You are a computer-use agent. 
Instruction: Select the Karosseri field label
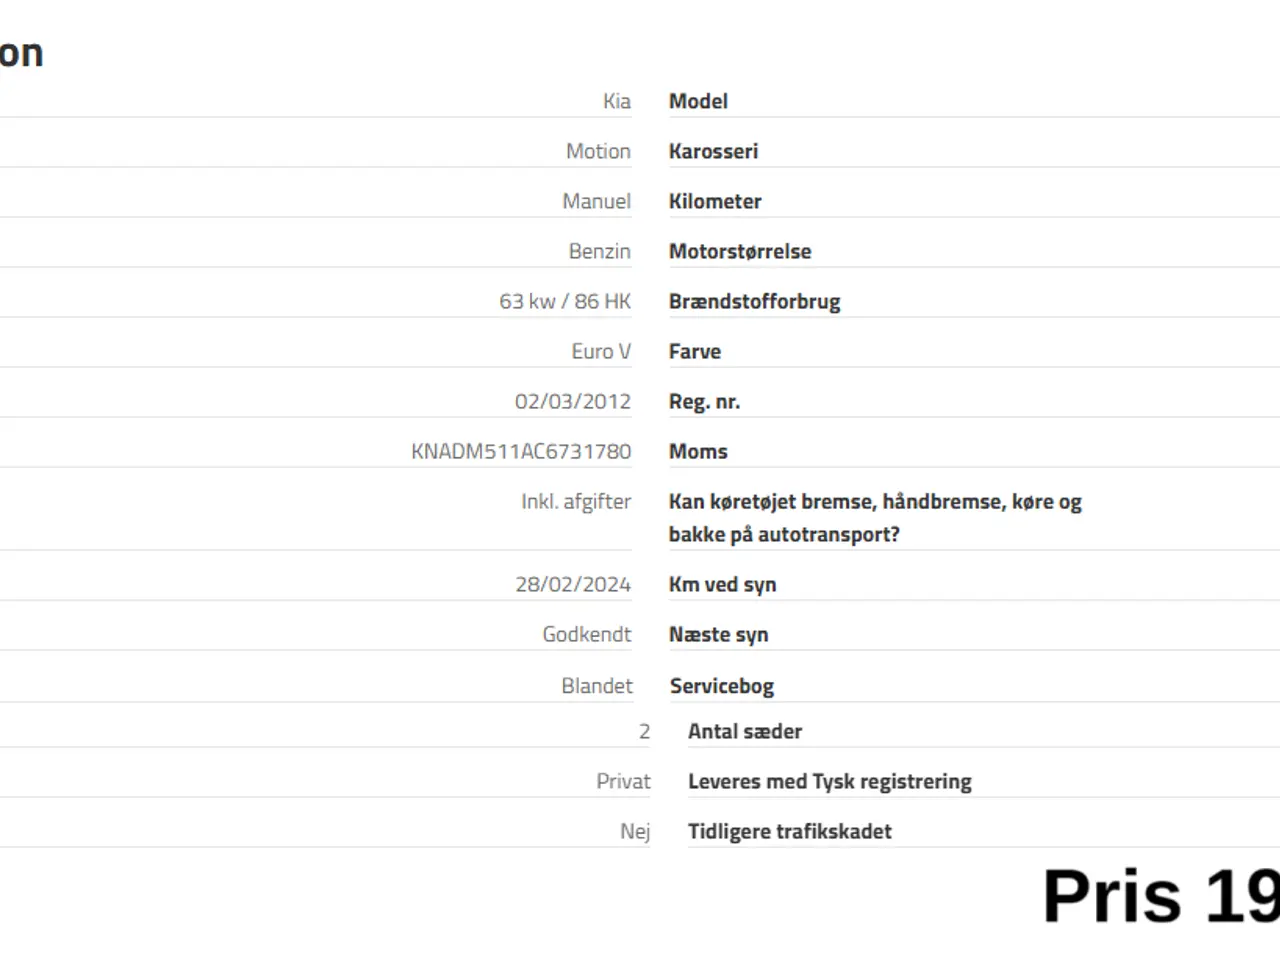coord(713,151)
